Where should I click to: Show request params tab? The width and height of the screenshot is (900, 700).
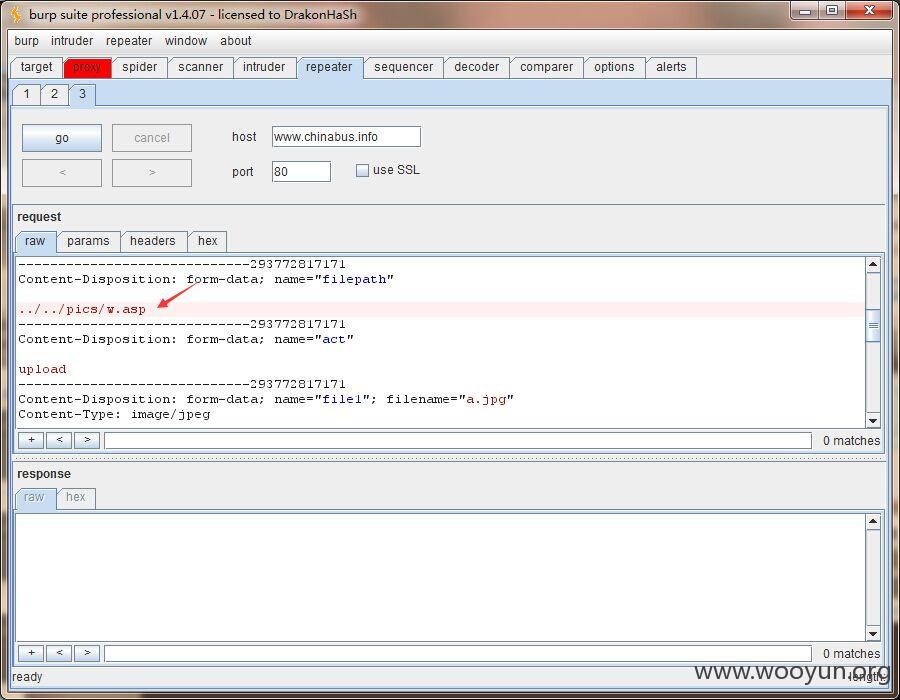click(x=88, y=241)
